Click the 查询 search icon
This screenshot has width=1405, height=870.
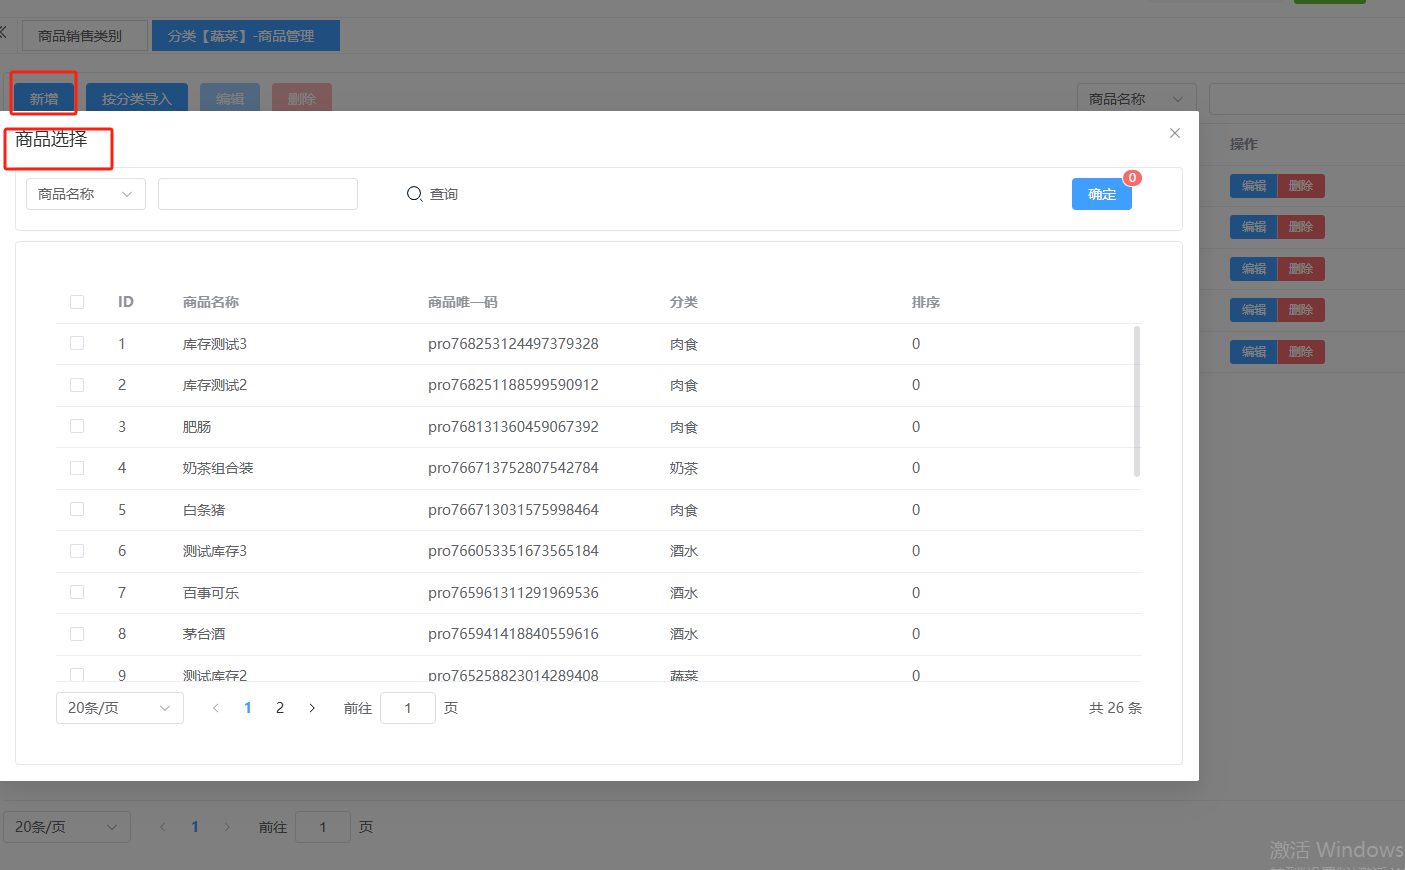(x=414, y=194)
